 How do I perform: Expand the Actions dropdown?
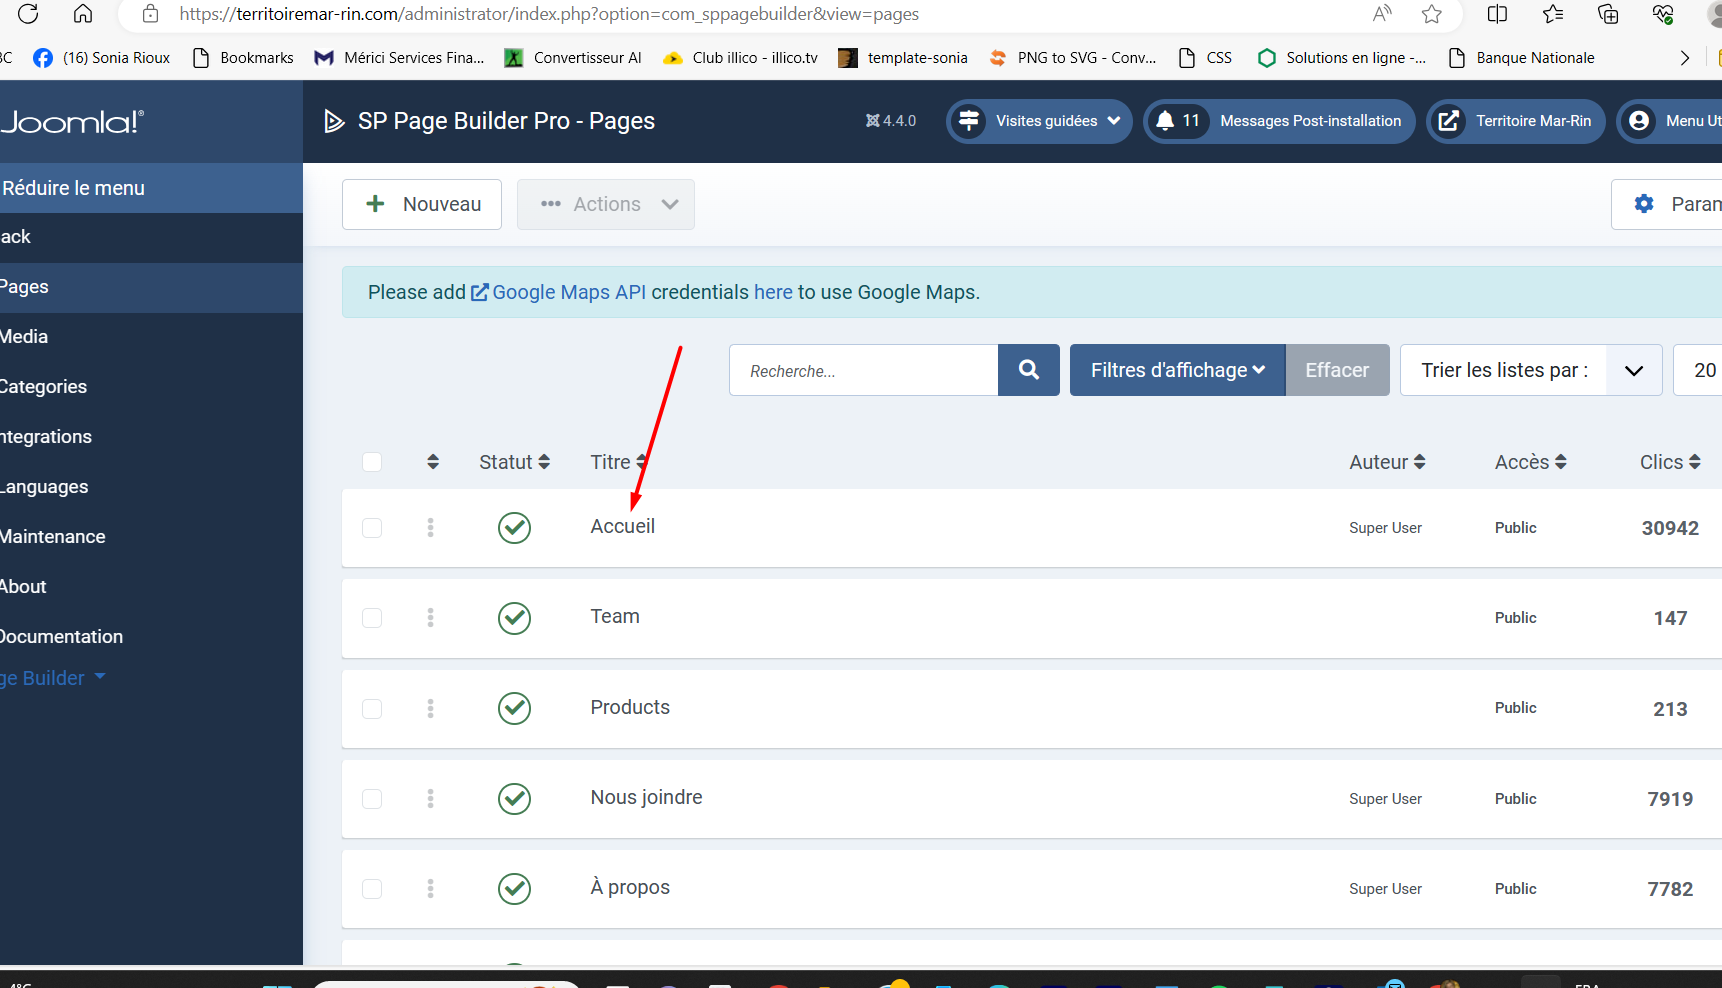[x=606, y=204]
